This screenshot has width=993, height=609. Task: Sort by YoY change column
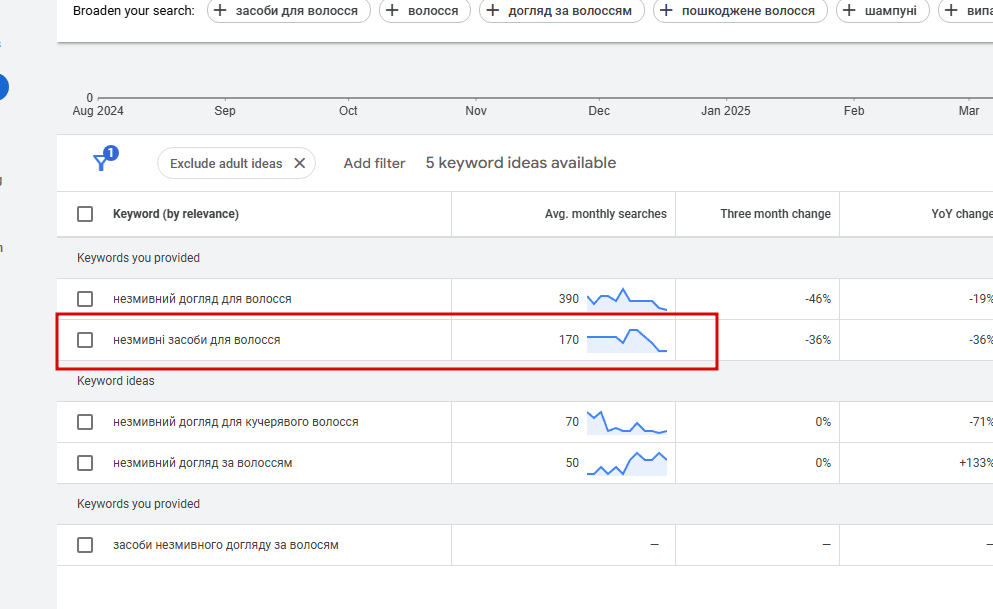(x=962, y=214)
